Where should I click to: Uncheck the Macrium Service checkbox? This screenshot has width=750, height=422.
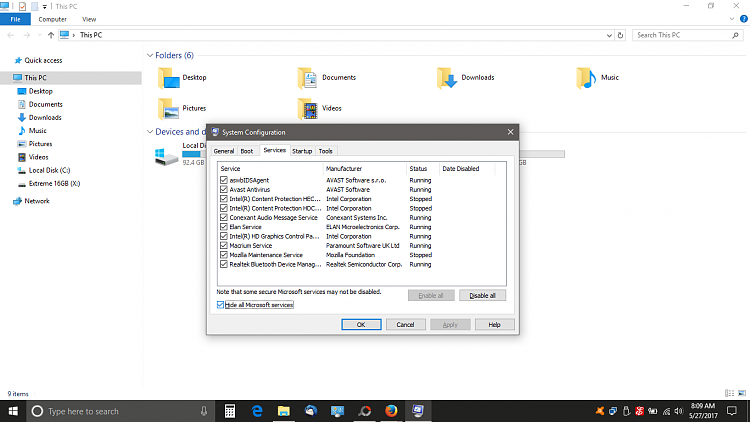tap(223, 245)
